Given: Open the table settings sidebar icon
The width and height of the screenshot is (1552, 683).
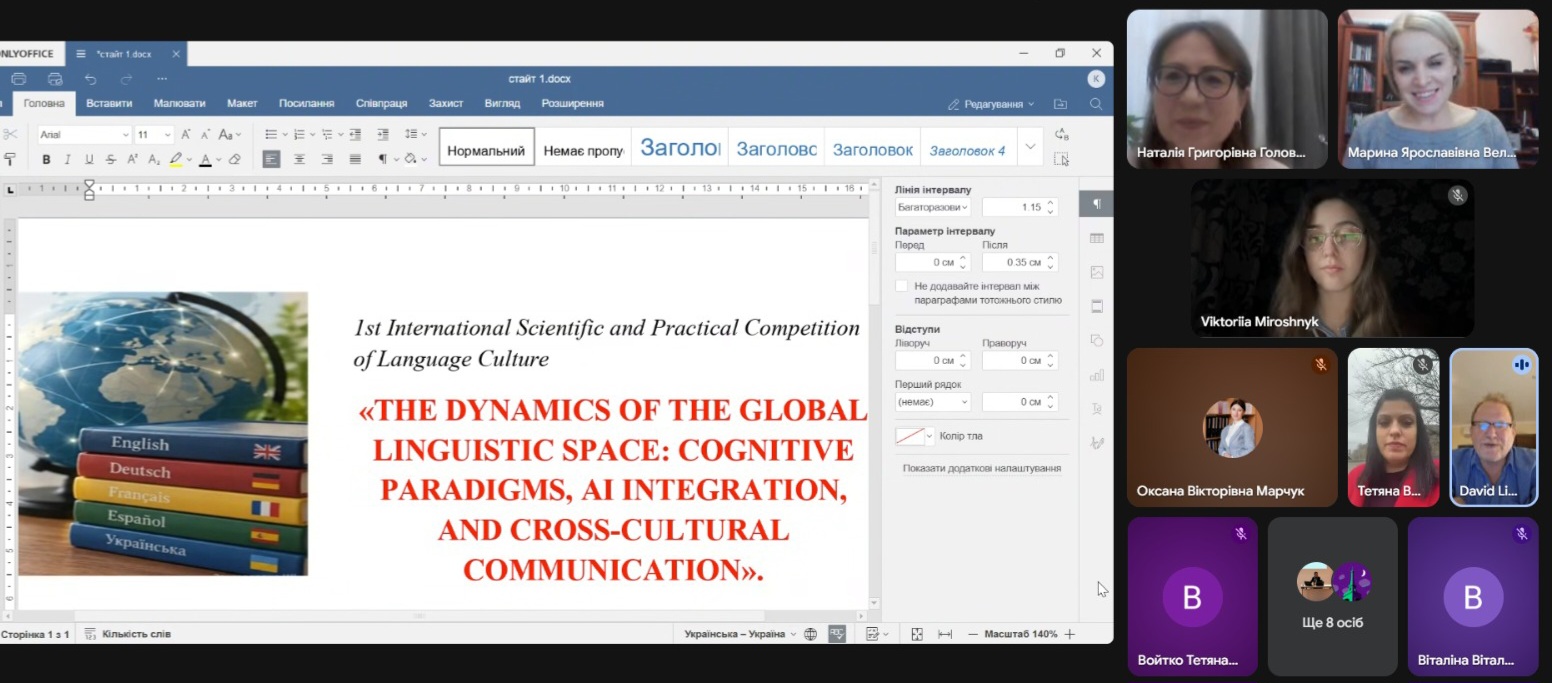Looking at the screenshot, I should [1097, 238].
